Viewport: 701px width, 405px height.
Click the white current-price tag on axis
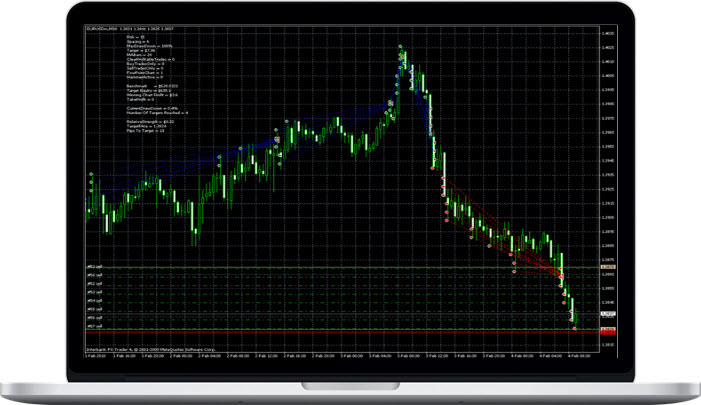(x=607, y=314)
